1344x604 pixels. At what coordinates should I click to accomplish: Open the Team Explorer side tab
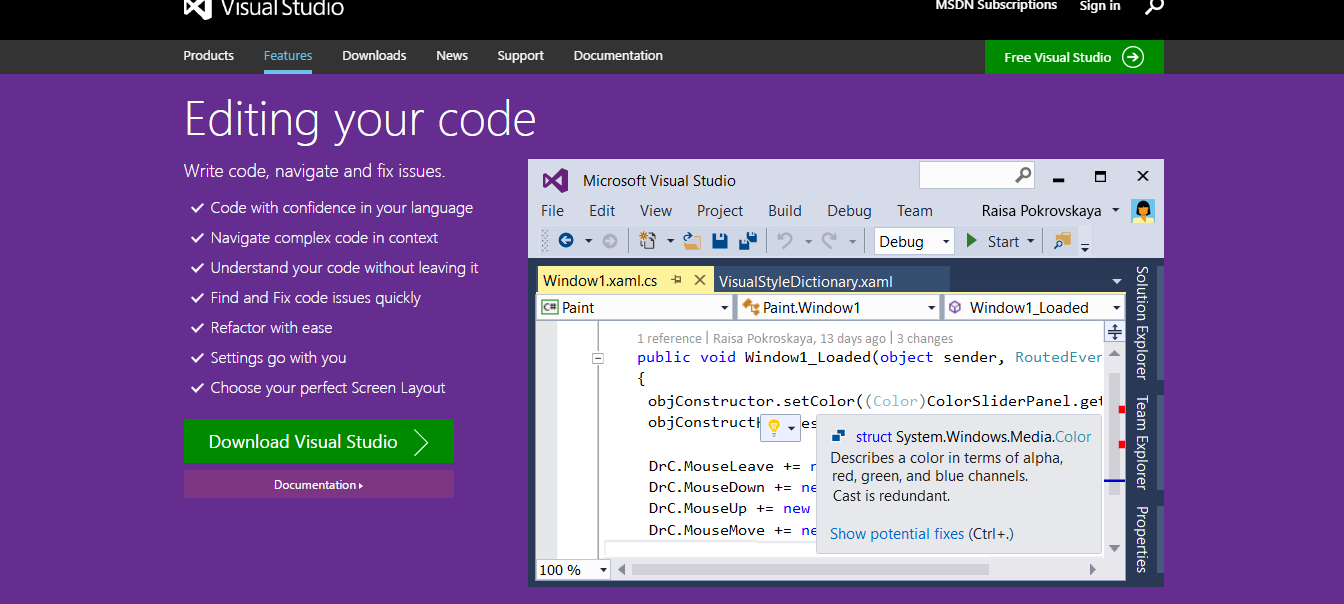[x=1141, y=442]
